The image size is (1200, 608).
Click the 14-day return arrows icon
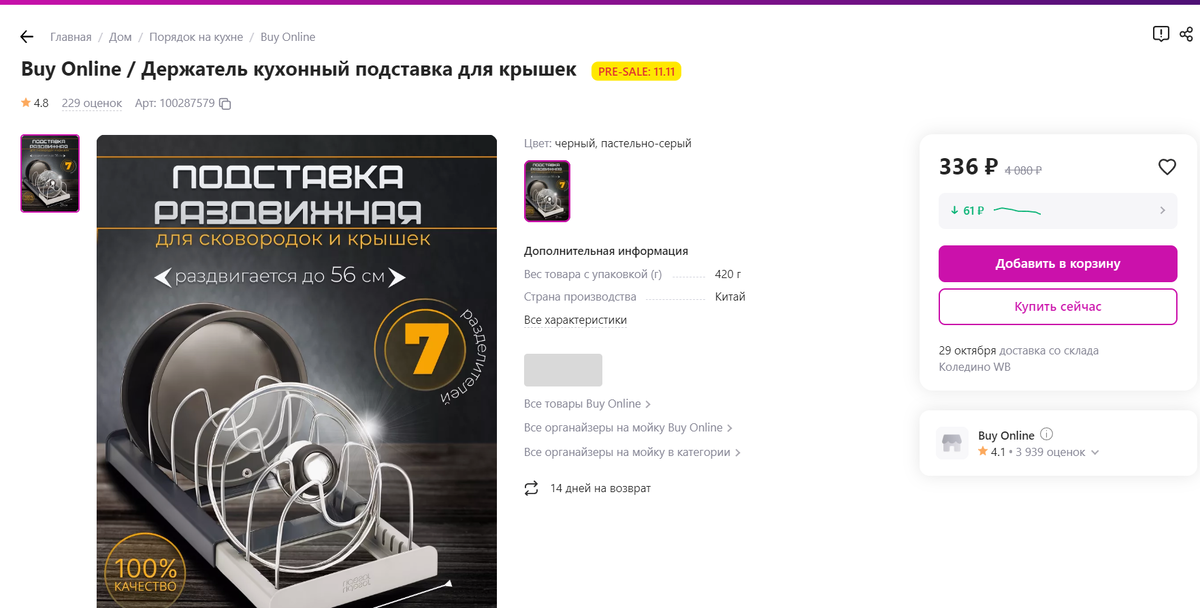tap(531, 488)
